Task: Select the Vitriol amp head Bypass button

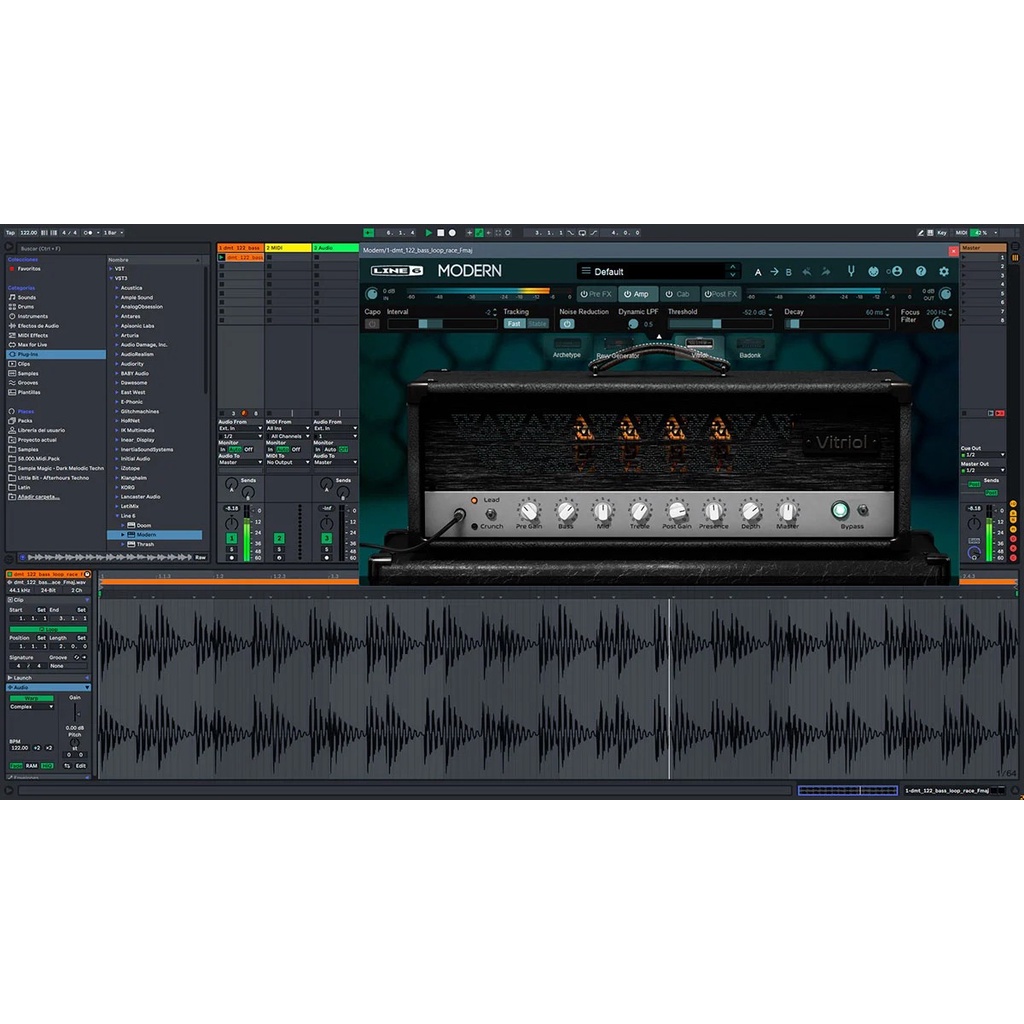Action: (839, 509)
